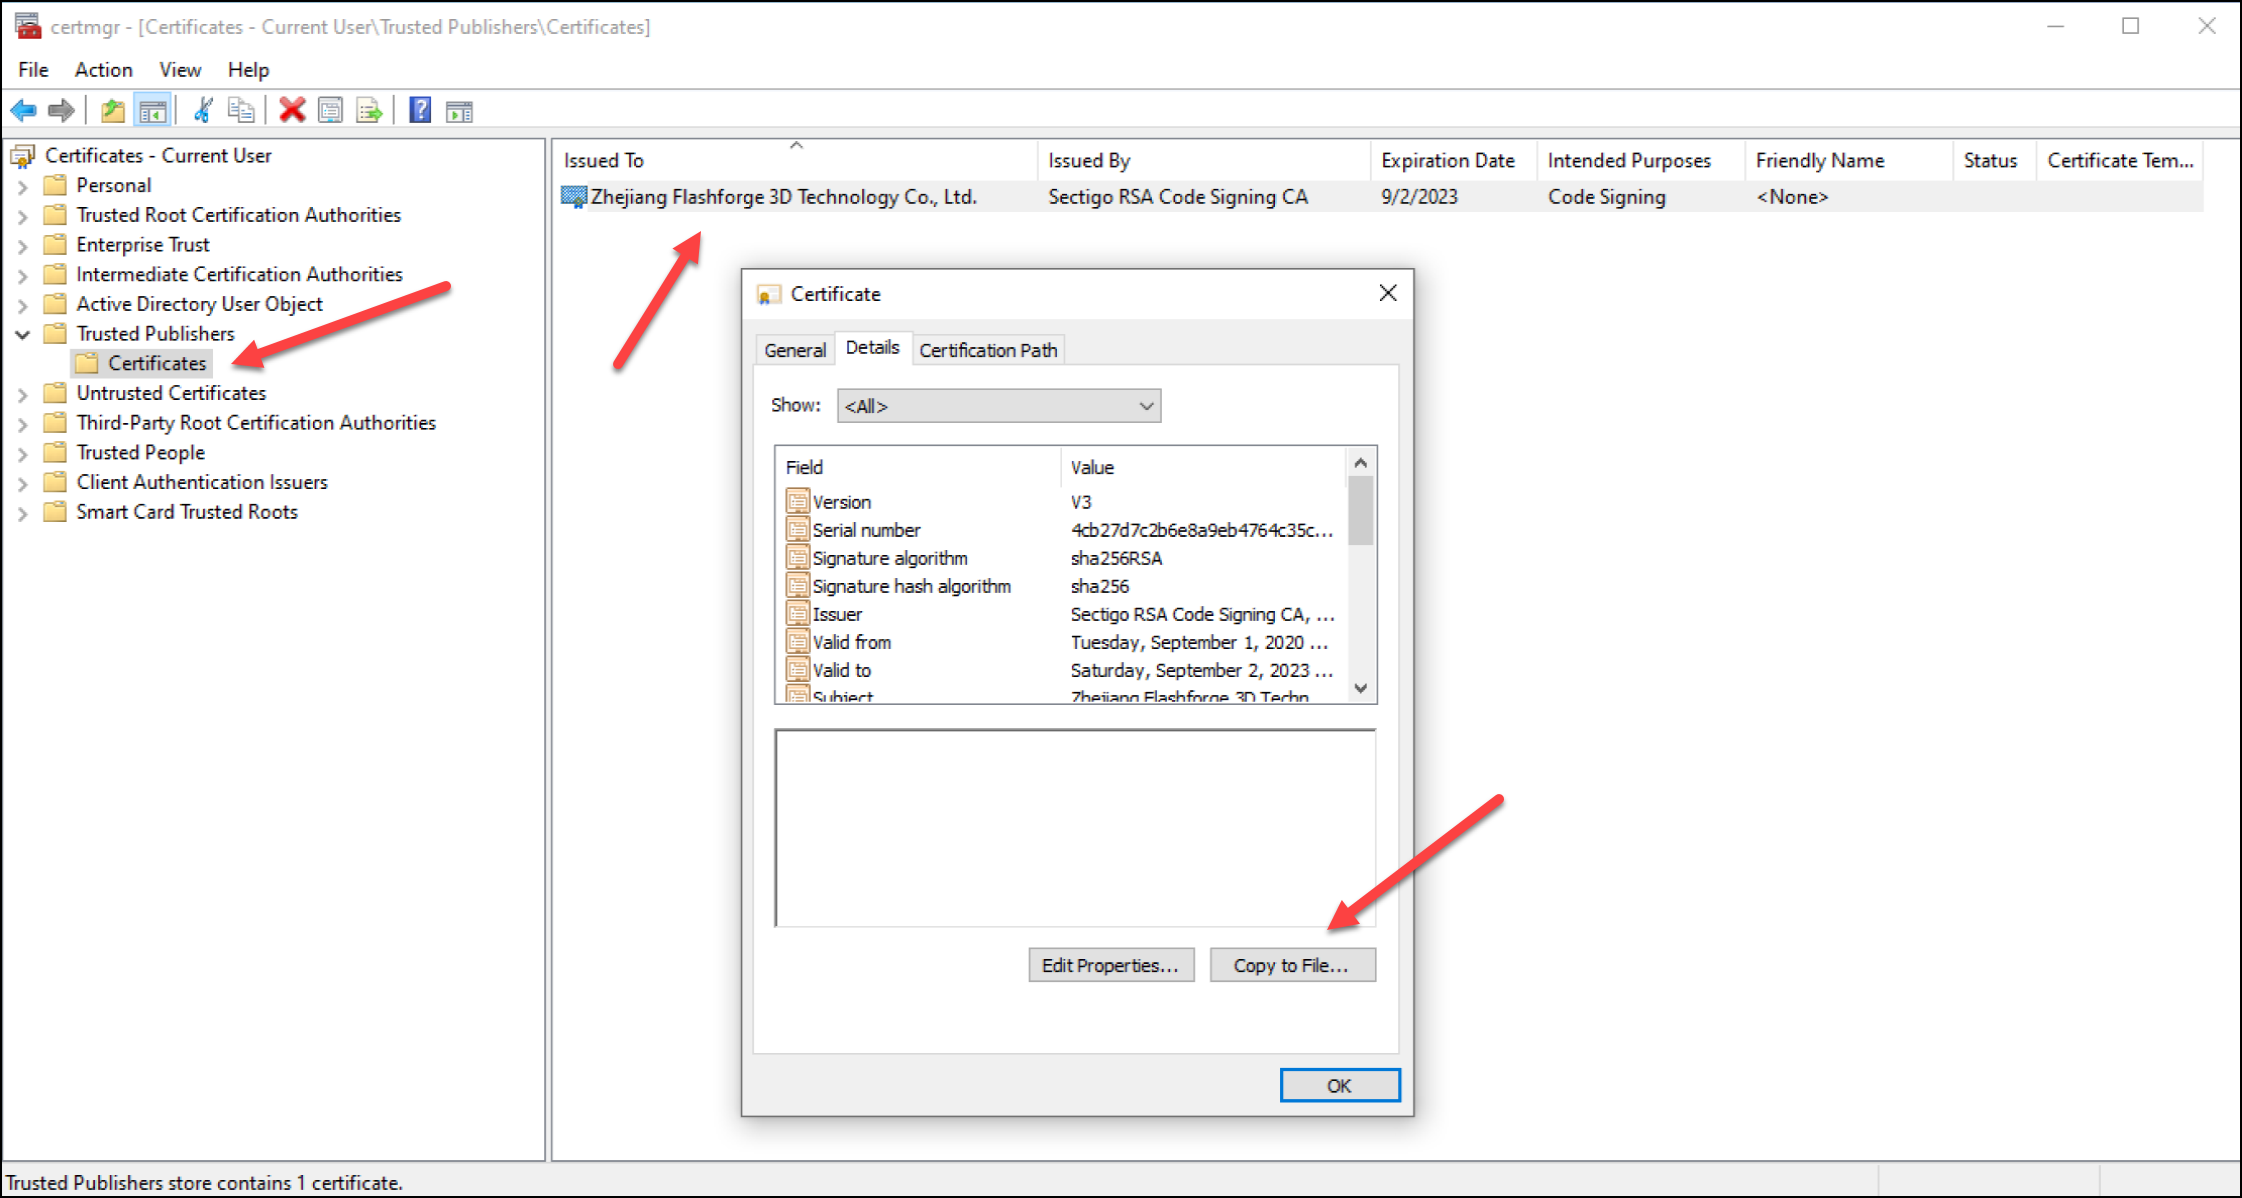This screenshot has height=1198, width=2242.
Task: Expand the Client Authentication Issuers node
Action: pyautogui.click(x=23, y=483)
